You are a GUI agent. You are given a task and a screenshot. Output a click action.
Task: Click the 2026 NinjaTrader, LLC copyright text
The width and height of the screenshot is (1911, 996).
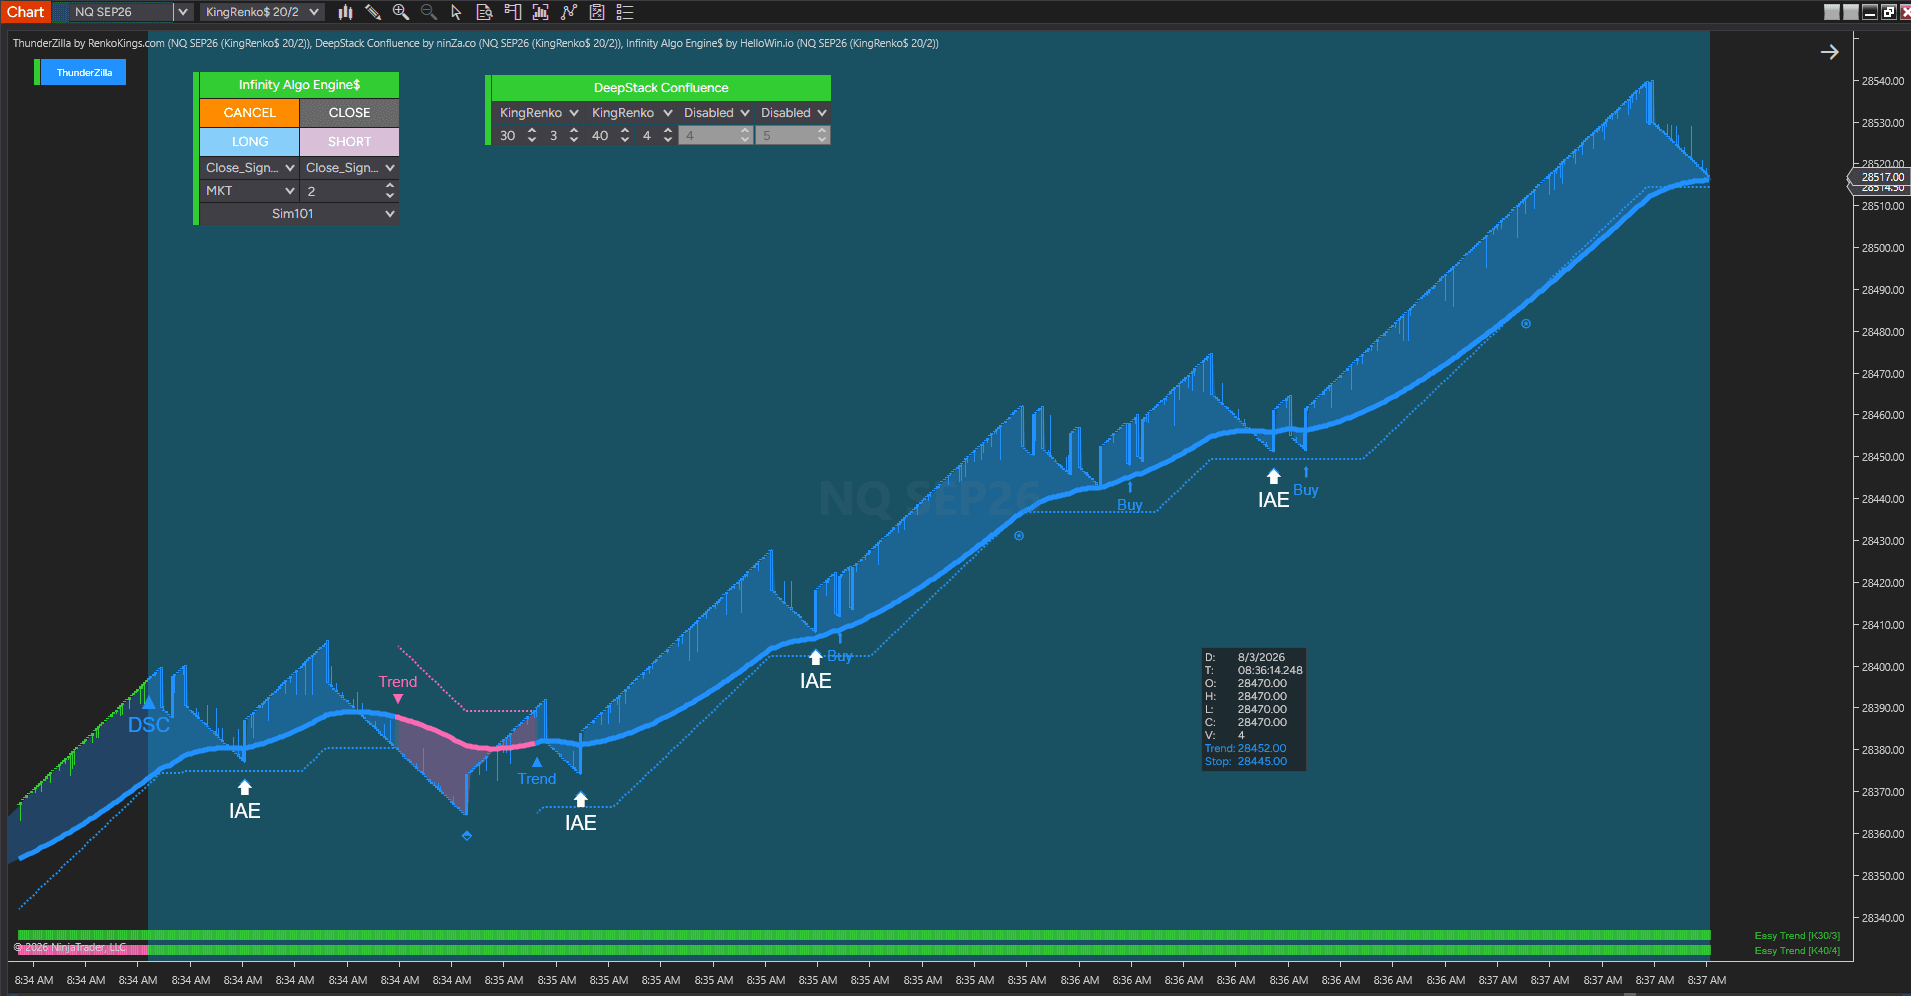point(70,947)
